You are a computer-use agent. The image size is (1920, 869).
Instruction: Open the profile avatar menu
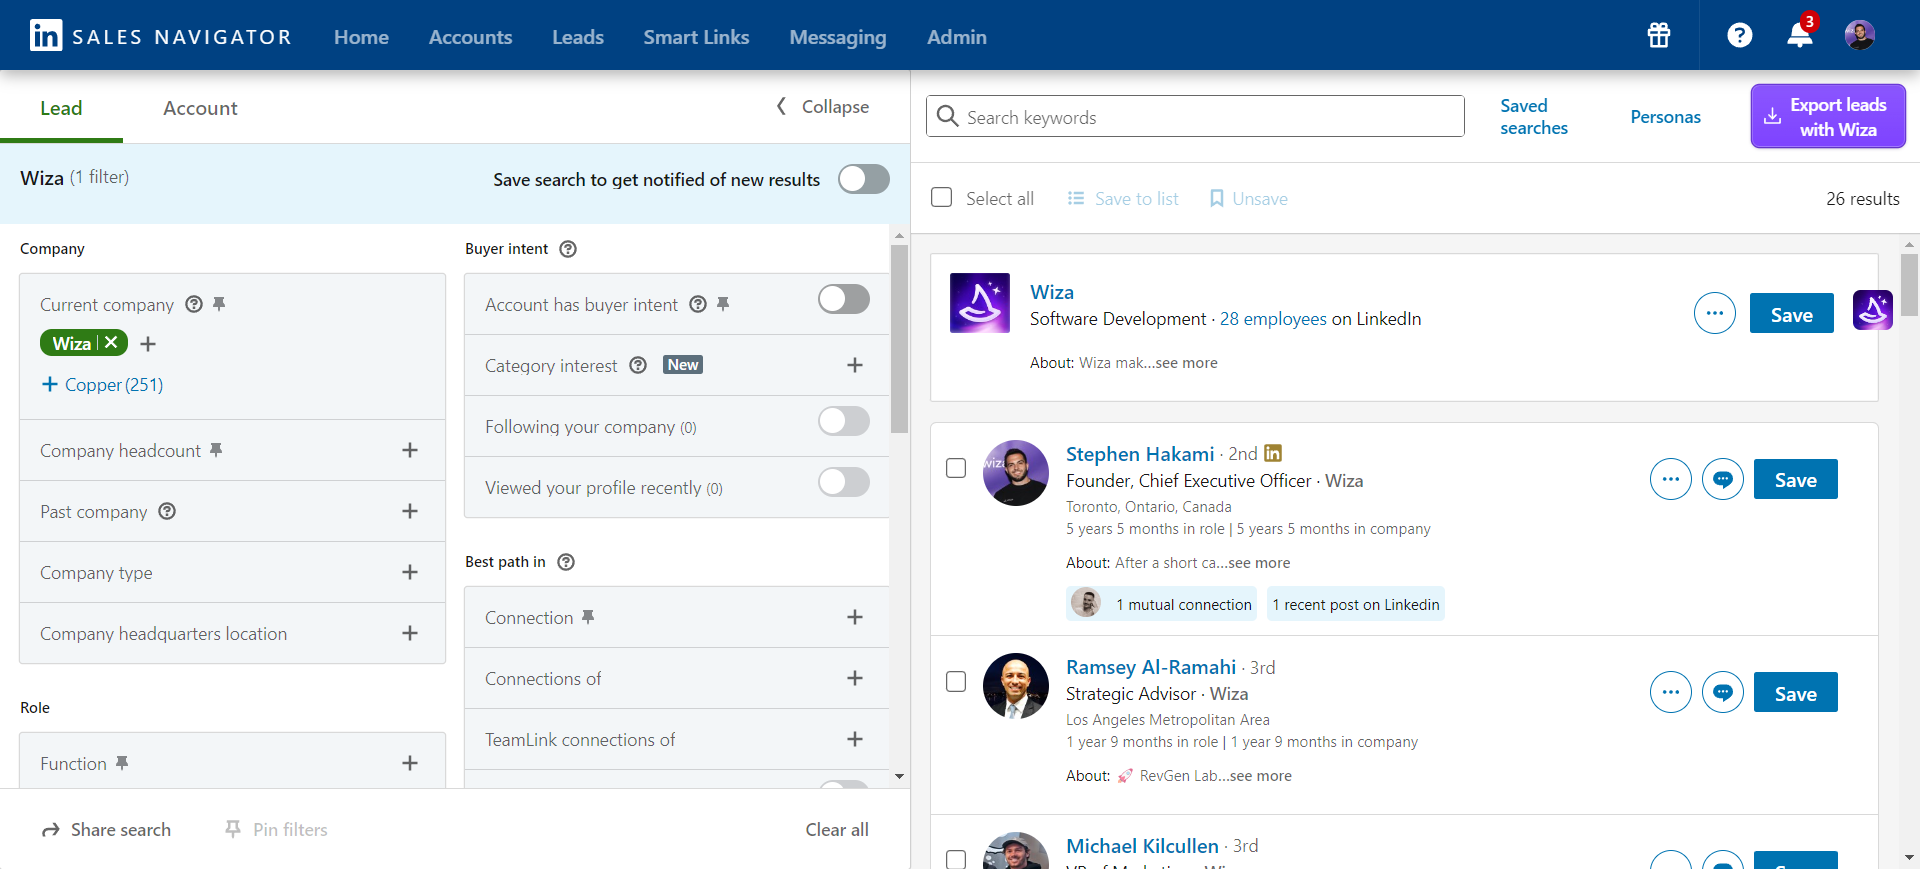[x=1860, y=35]
